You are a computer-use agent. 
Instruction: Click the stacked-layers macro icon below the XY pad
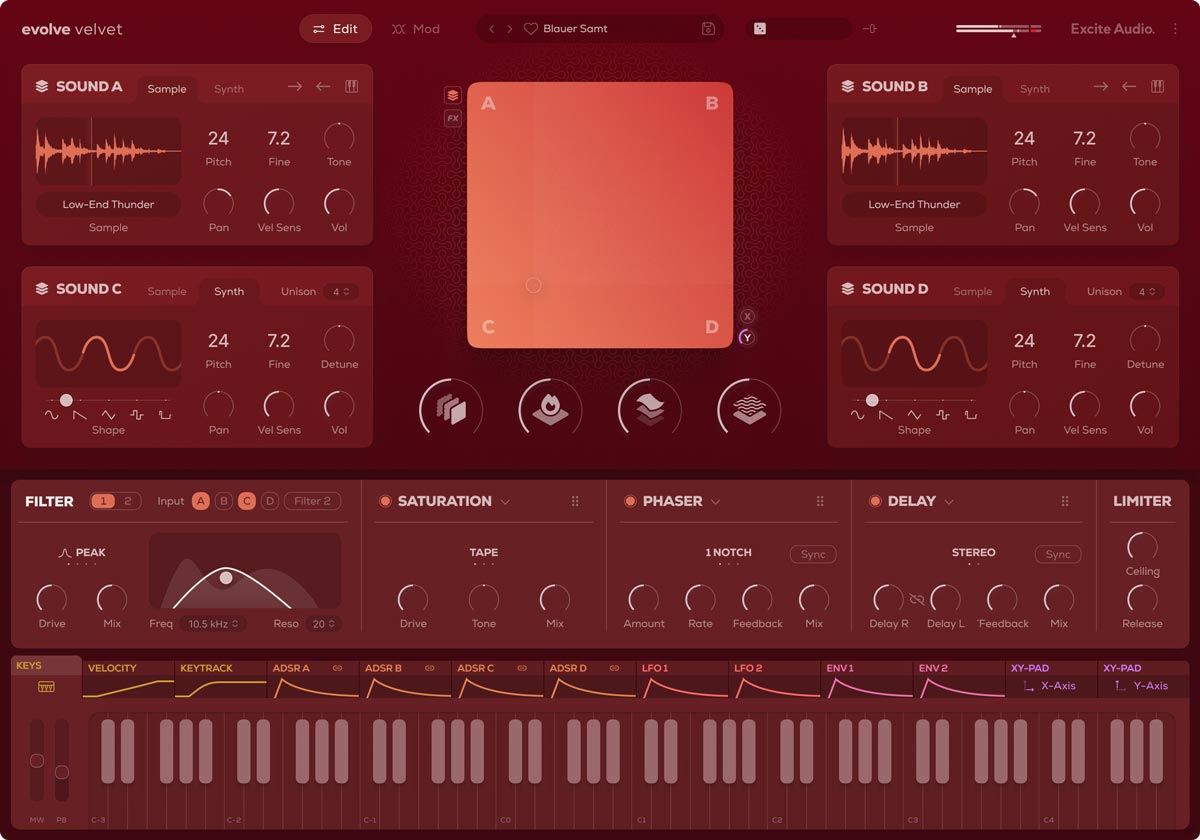(x=648, y=408)
